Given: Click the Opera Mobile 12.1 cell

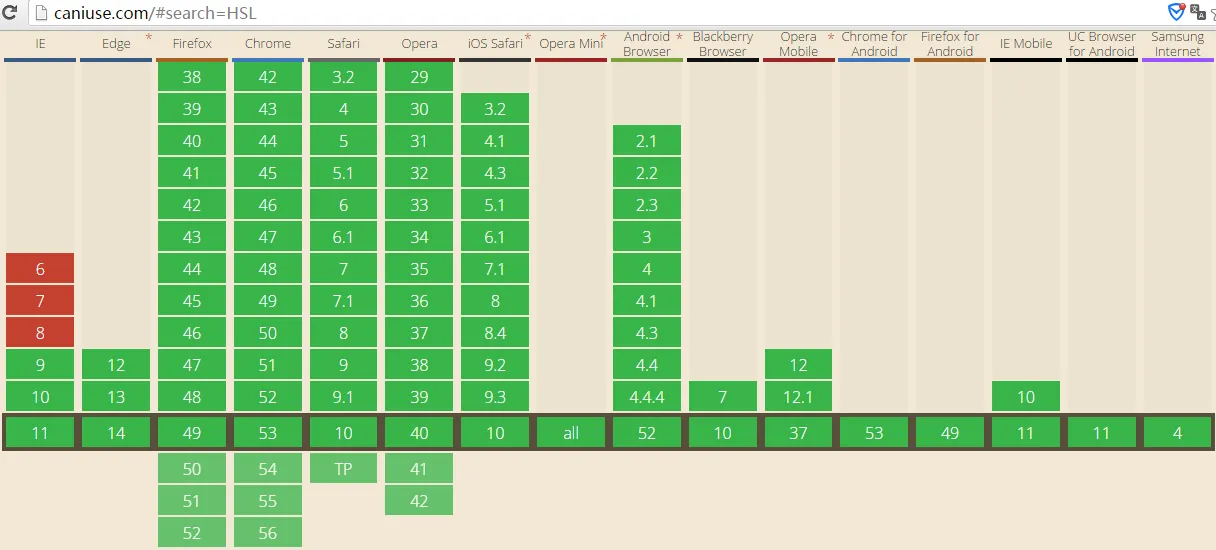Looking at the screenshot, I should click(x=799, y=396).
